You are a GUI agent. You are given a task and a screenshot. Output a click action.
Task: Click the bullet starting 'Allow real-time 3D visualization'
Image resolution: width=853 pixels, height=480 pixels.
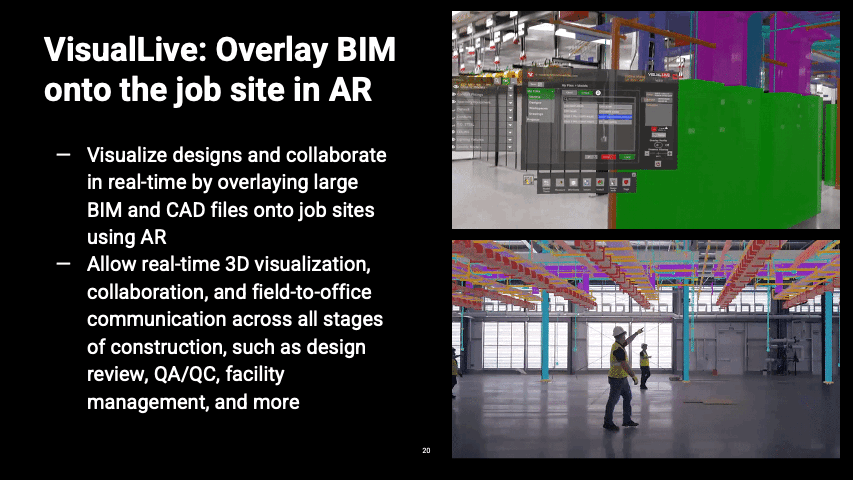(x=234, y=333)
